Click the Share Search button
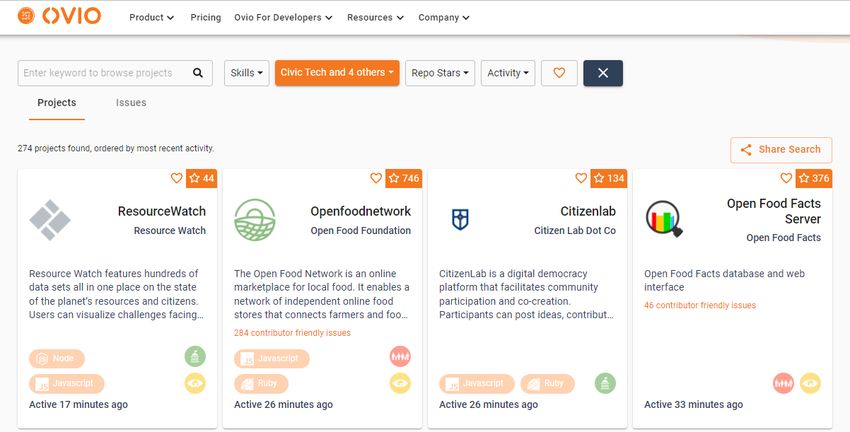This screenshot has height=432, width=850. 781,150
